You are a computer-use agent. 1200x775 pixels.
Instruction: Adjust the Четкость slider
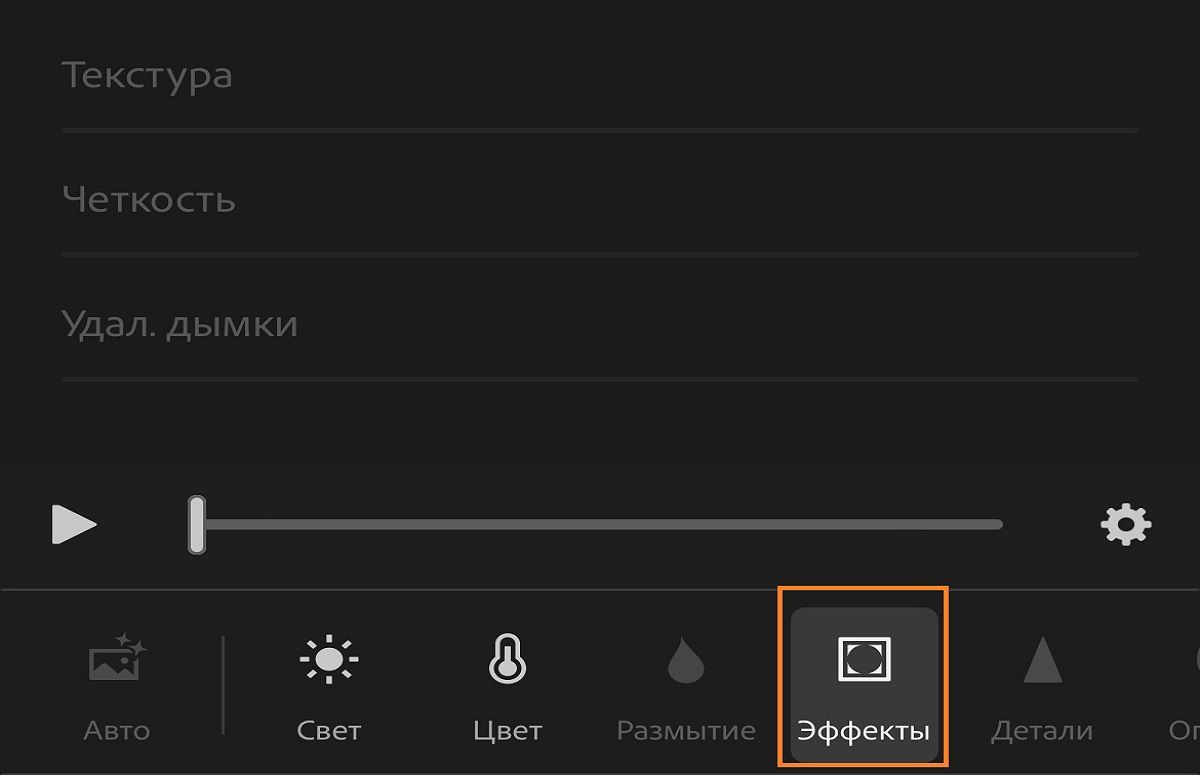click(x=600, y=253)
